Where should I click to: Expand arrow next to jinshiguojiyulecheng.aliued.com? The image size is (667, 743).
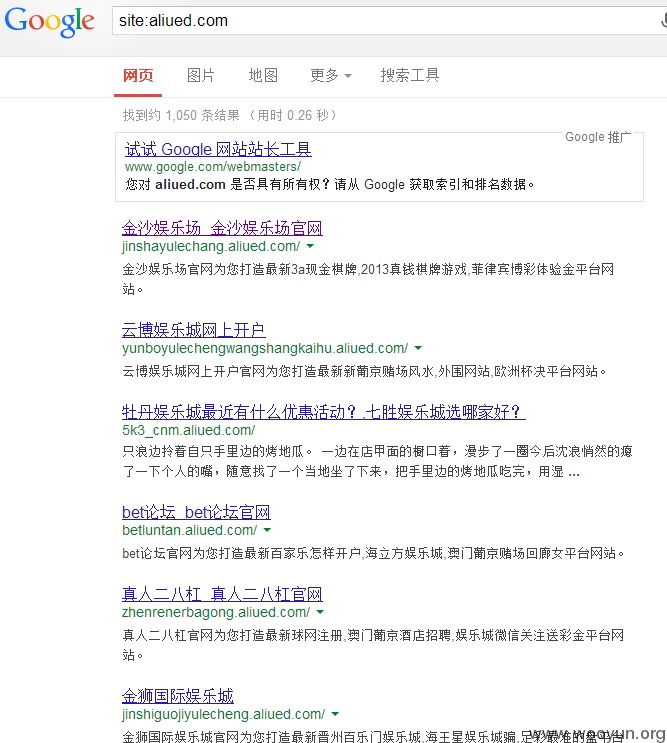coord(335,714)
